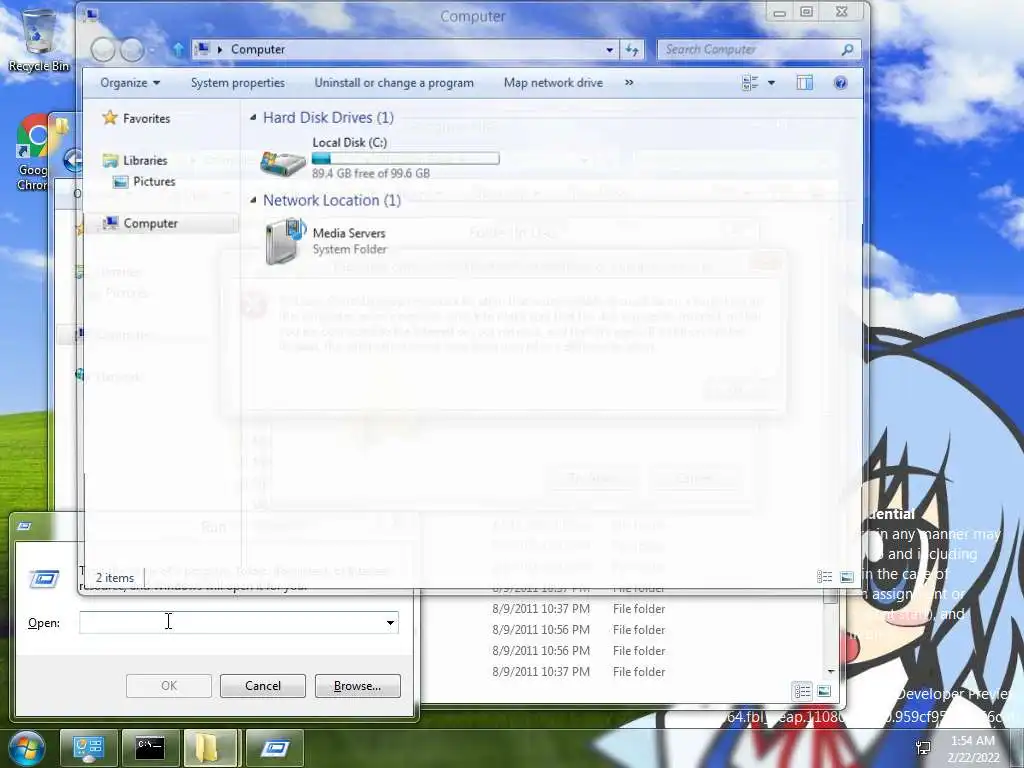Screen dimensions: 1024x768
Task: Click Computer window title bar icon
Action: 91,14
